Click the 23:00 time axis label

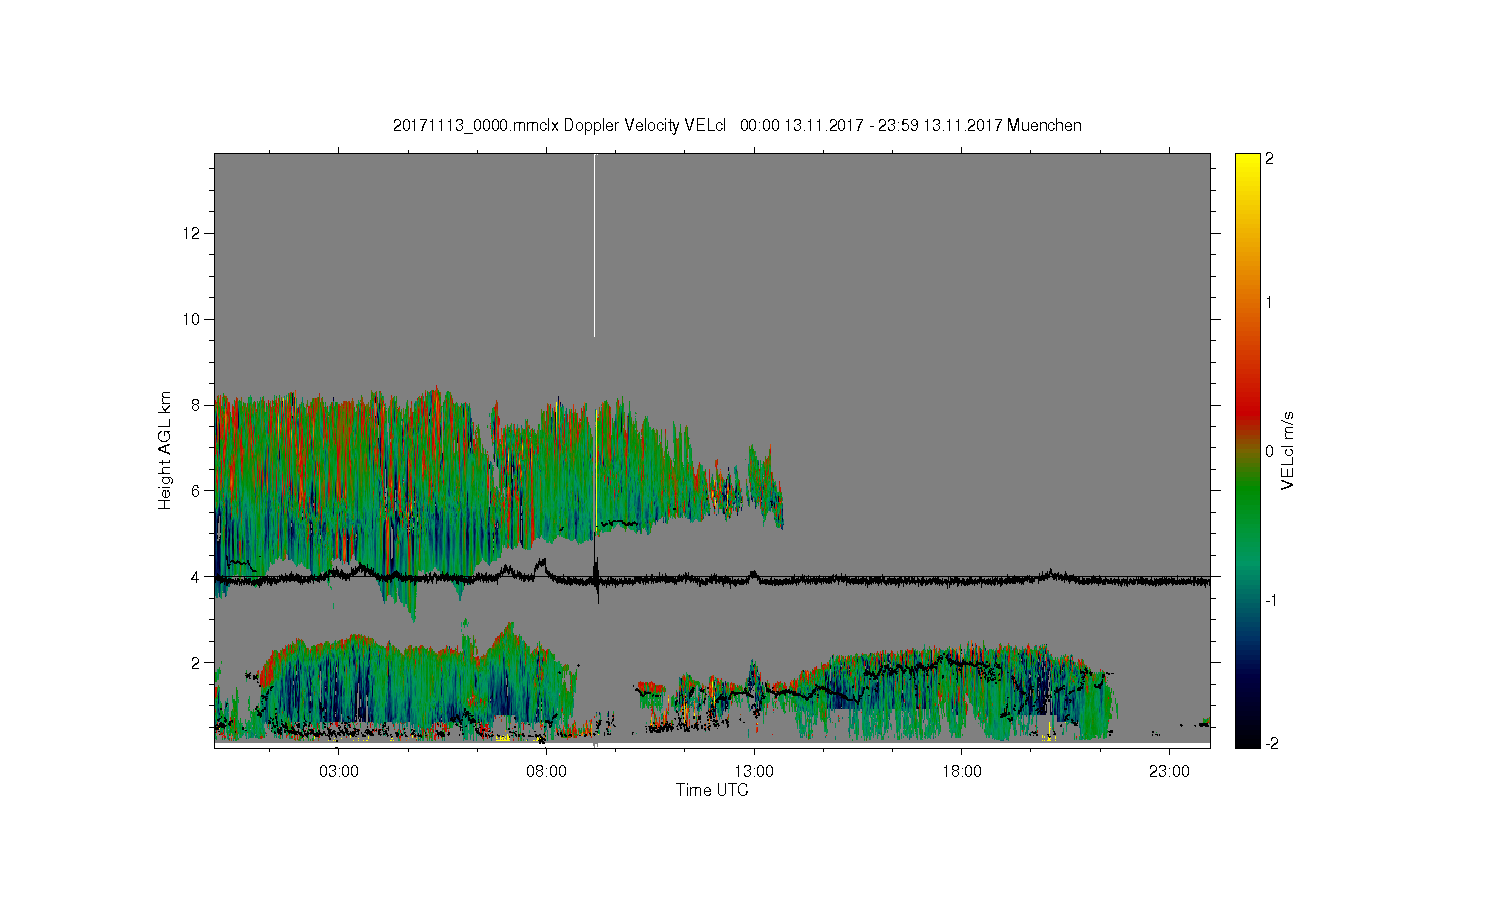1169,772
